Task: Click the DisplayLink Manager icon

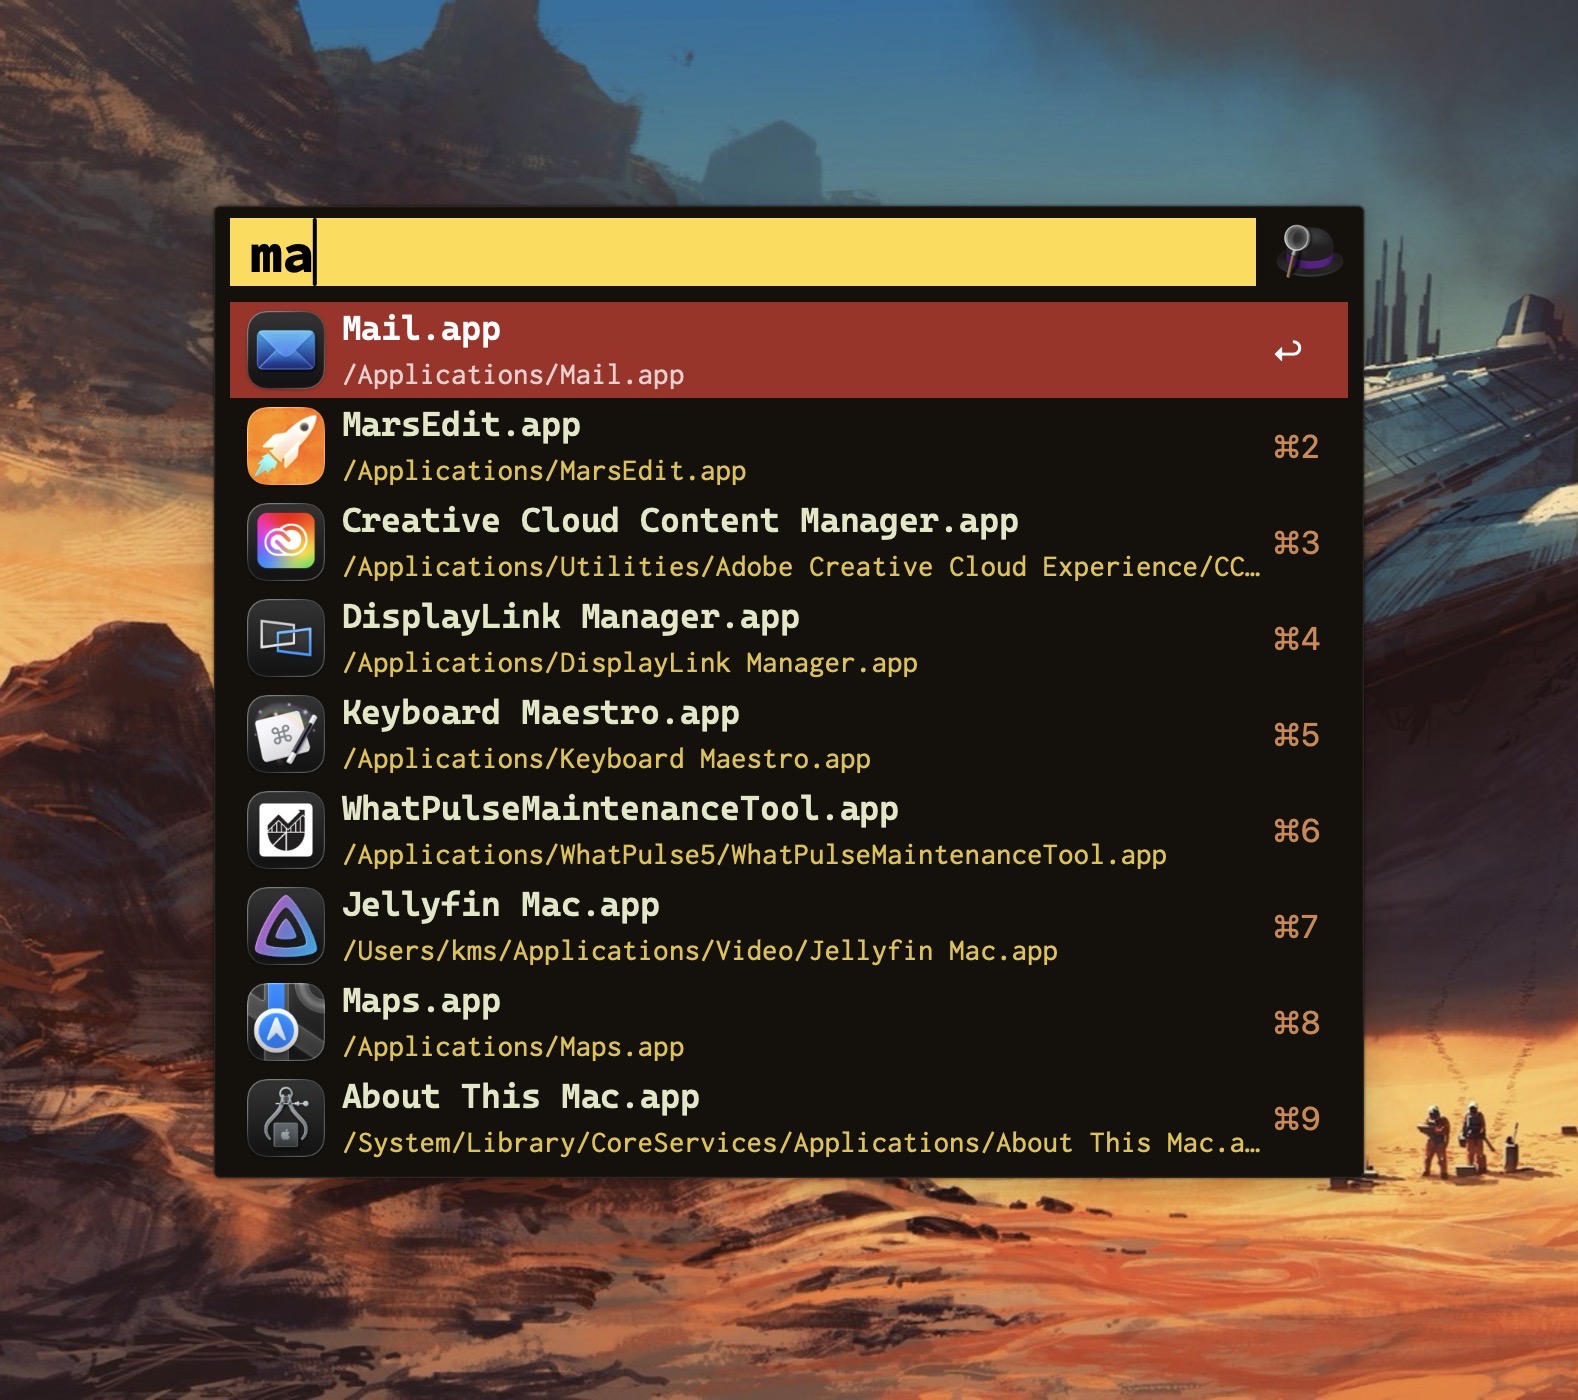Action: tap(286, 638)
